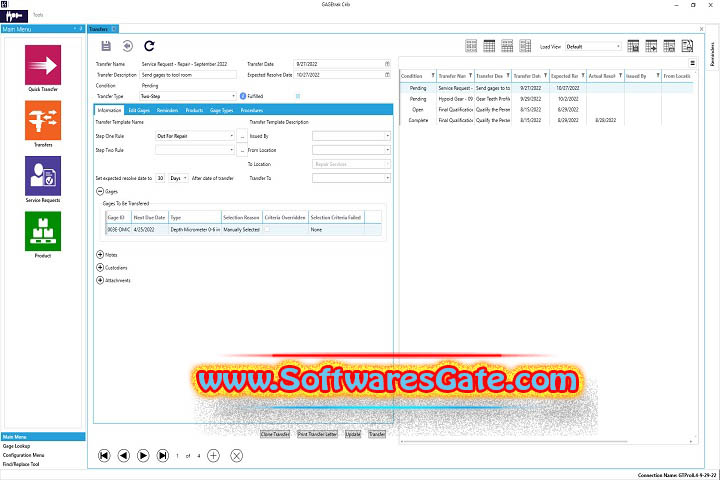The height and width of the screenshot is (480, 720).
Task: Switch to the Reminders tab
Action: [167, 110]
